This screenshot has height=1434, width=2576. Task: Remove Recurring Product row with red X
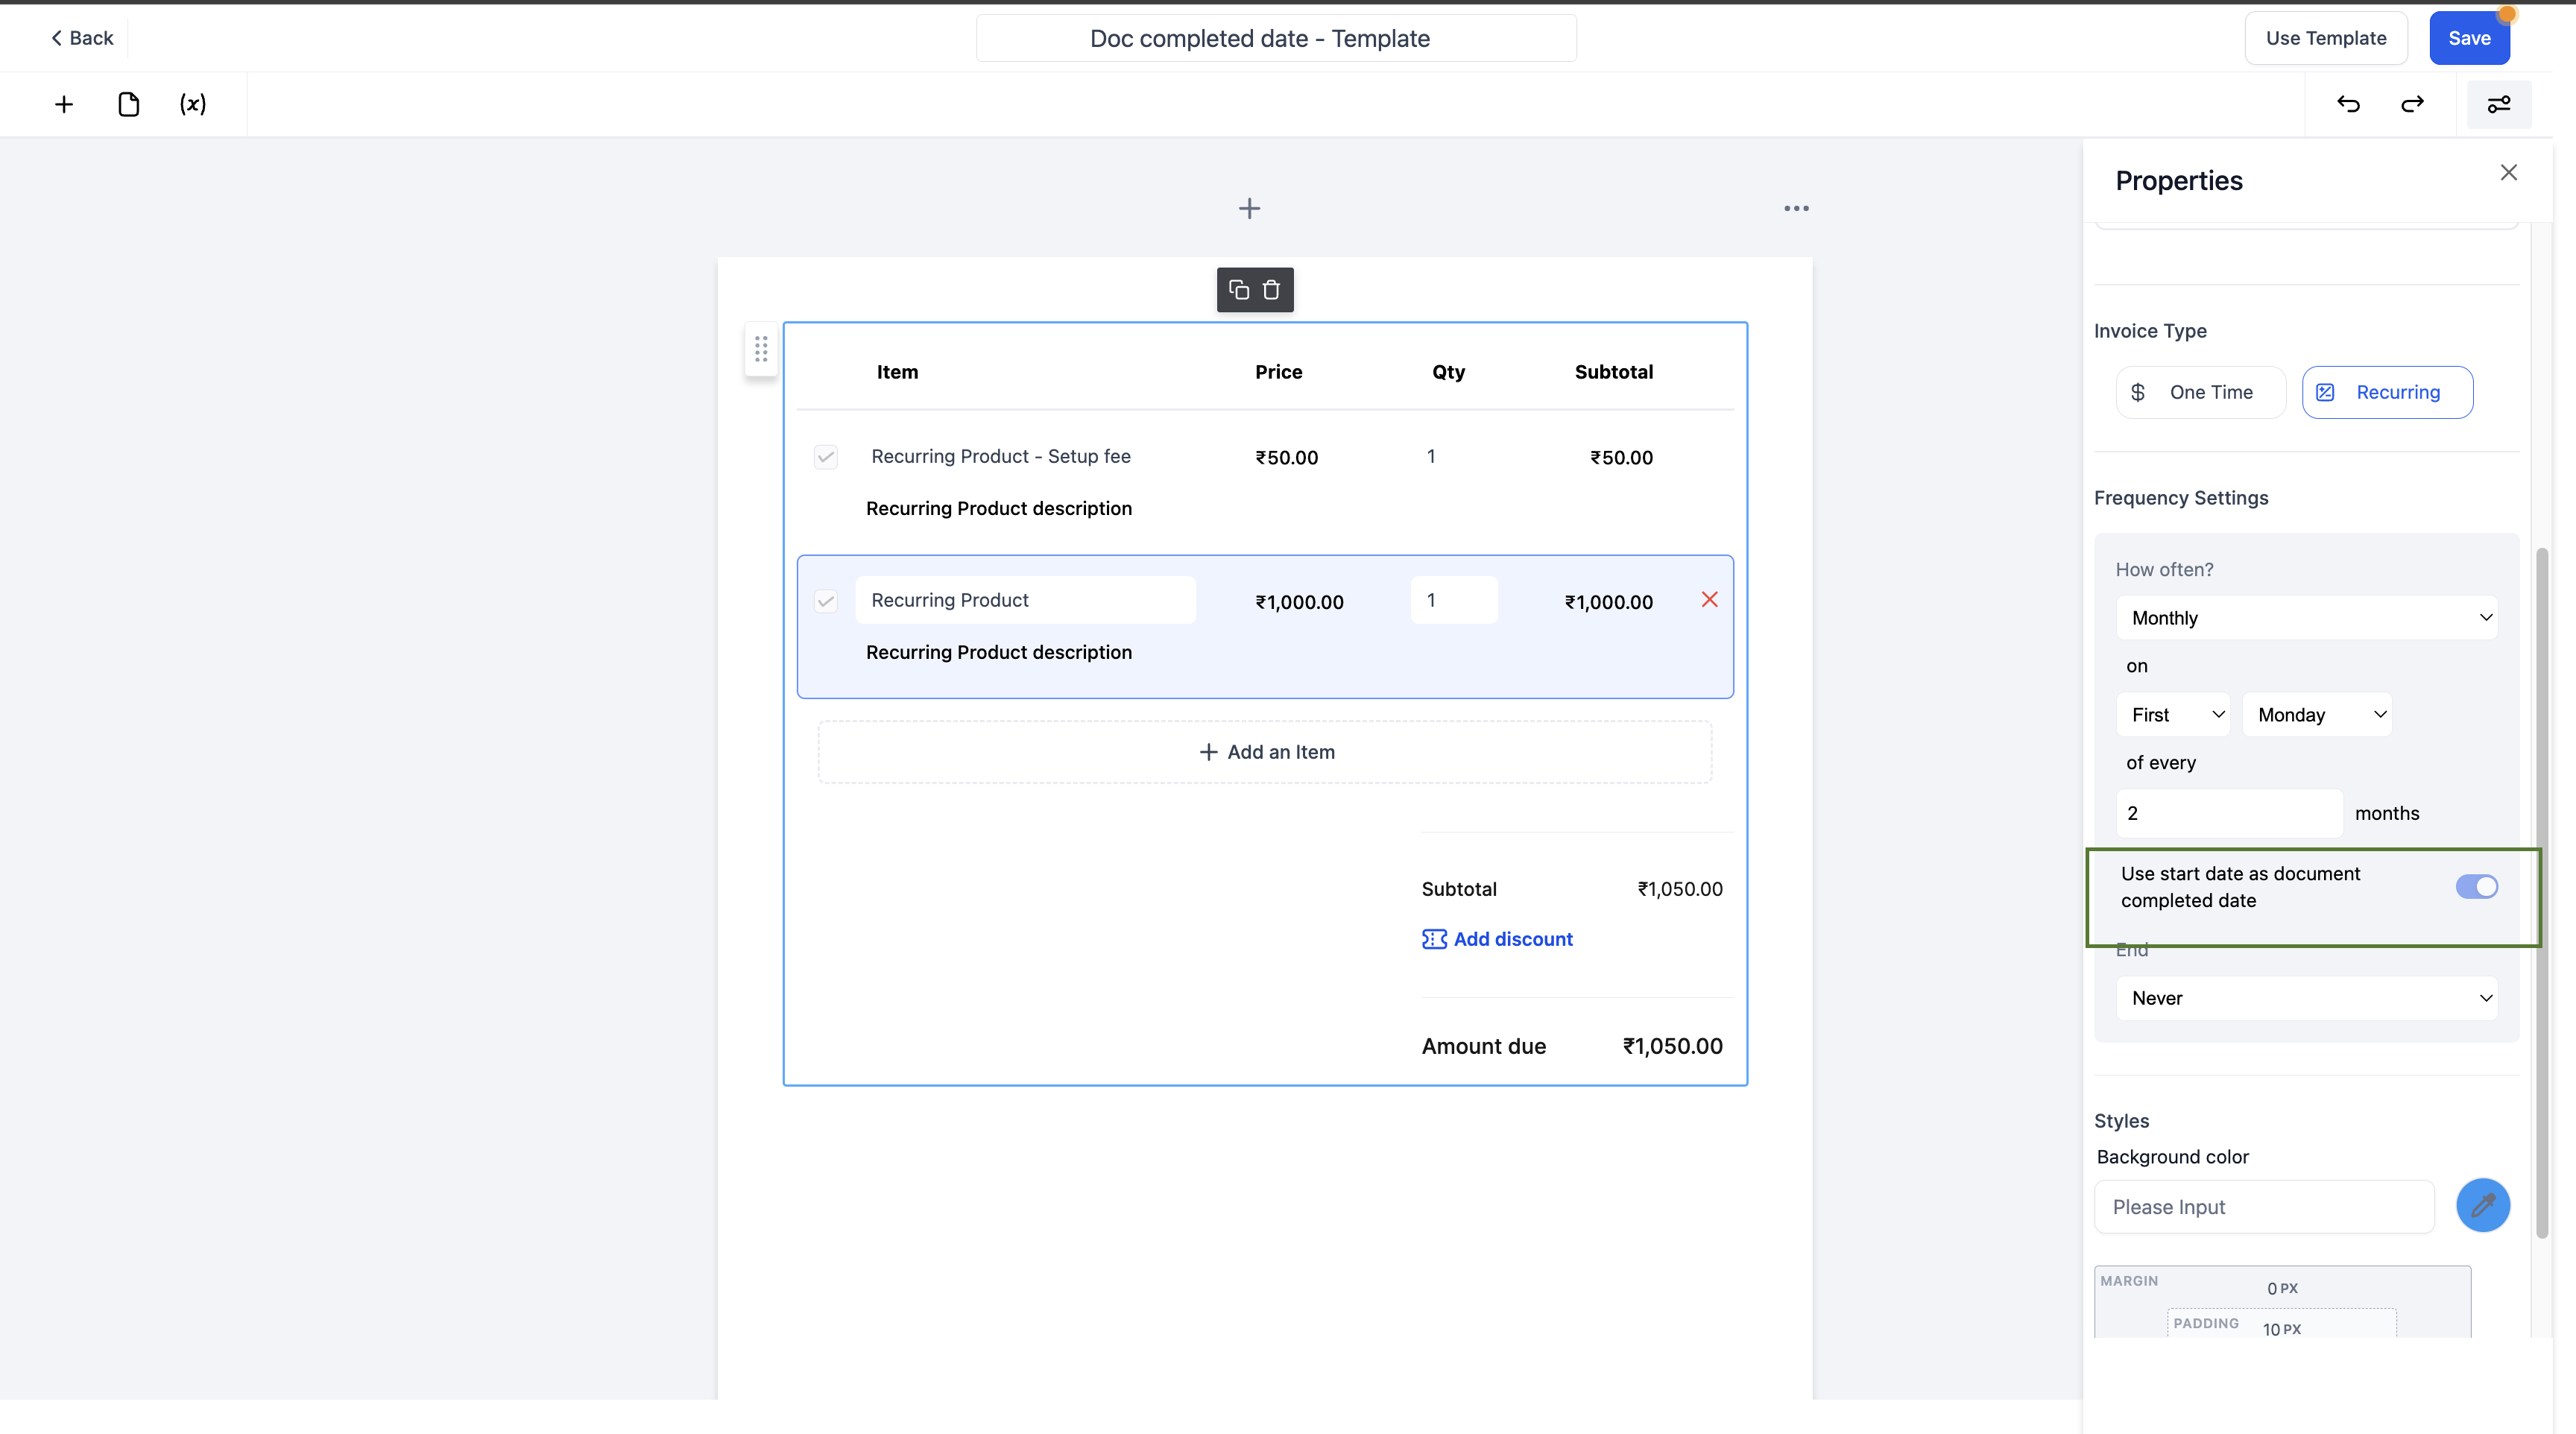tap(1709, 600)
